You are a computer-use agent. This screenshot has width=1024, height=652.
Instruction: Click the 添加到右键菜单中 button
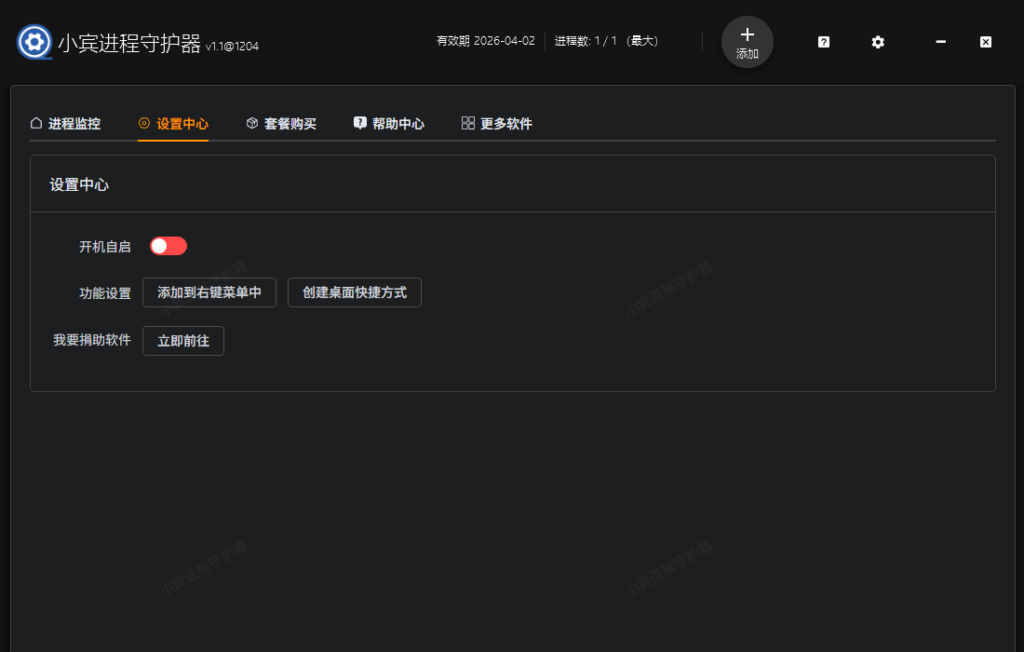[209, 292]
